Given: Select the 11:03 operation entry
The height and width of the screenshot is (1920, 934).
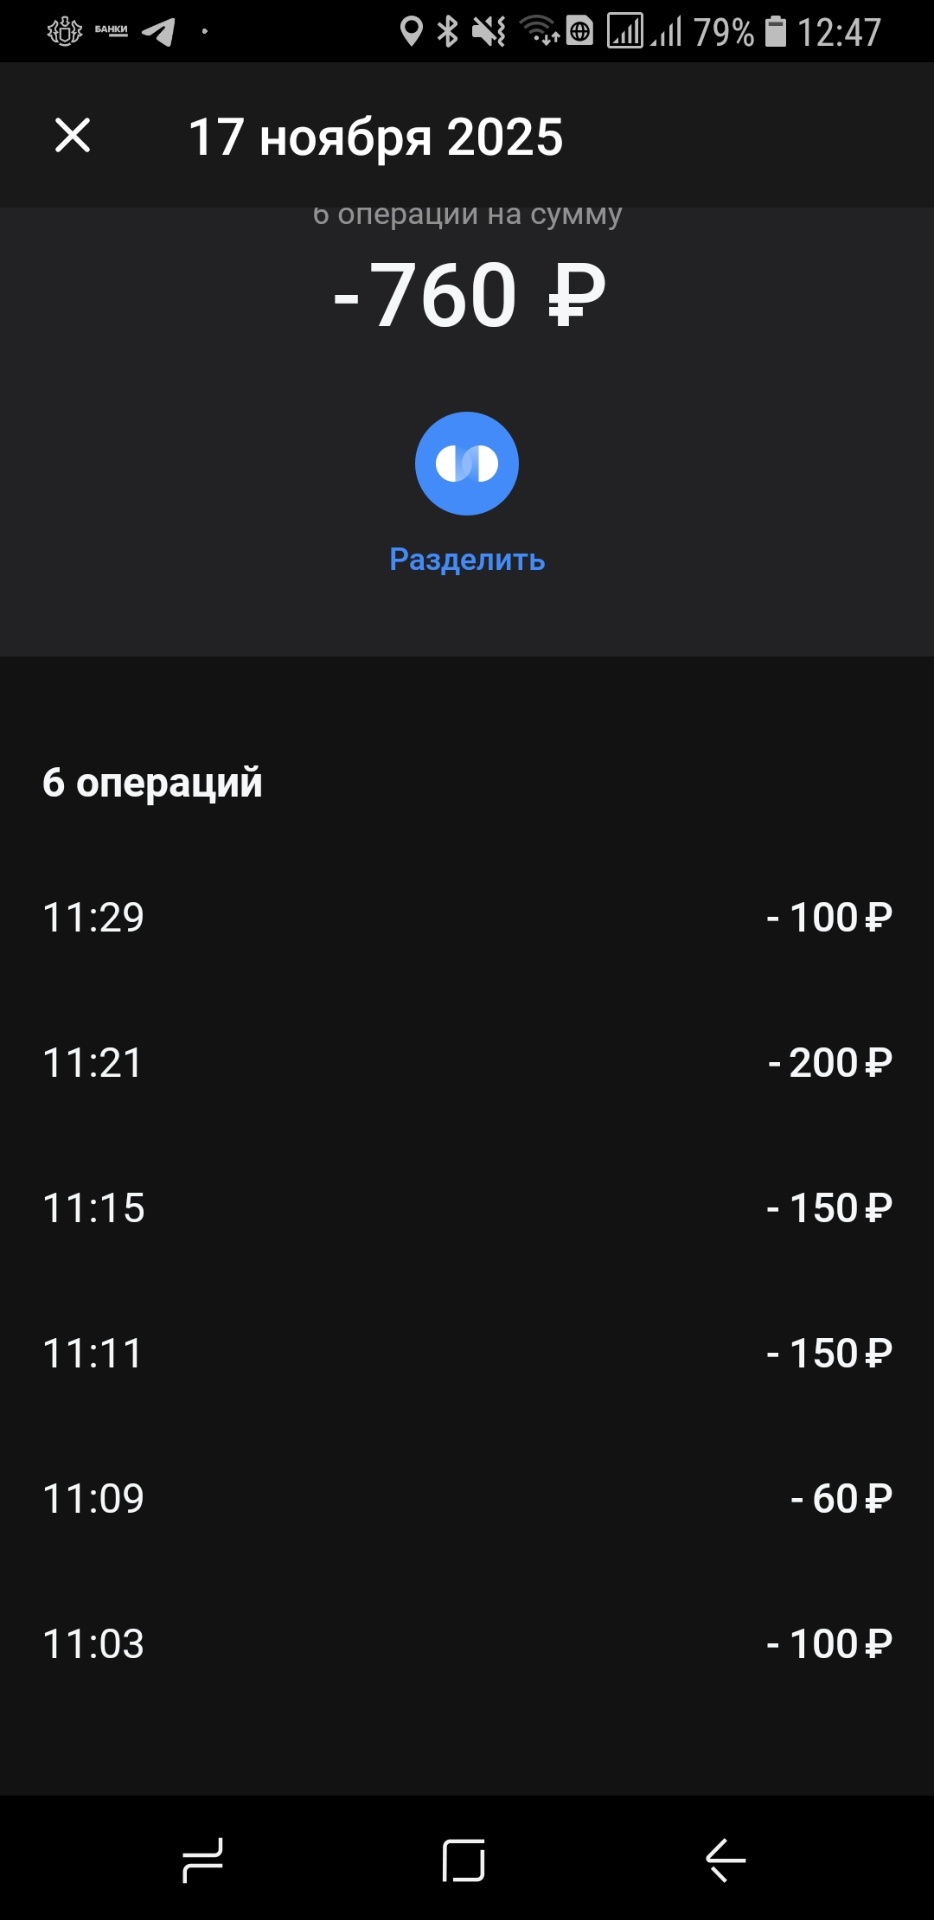Looking at the screenshot, I should point(467,1643).
